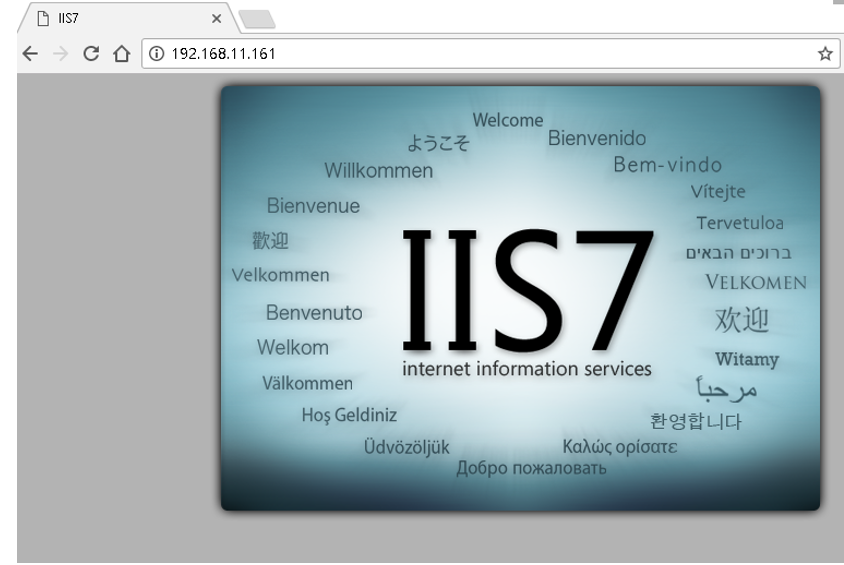The width and height of the screenshot is (844, 565).
Task: Click the IIS7 welcome image
Action: [x=520, y=298]
